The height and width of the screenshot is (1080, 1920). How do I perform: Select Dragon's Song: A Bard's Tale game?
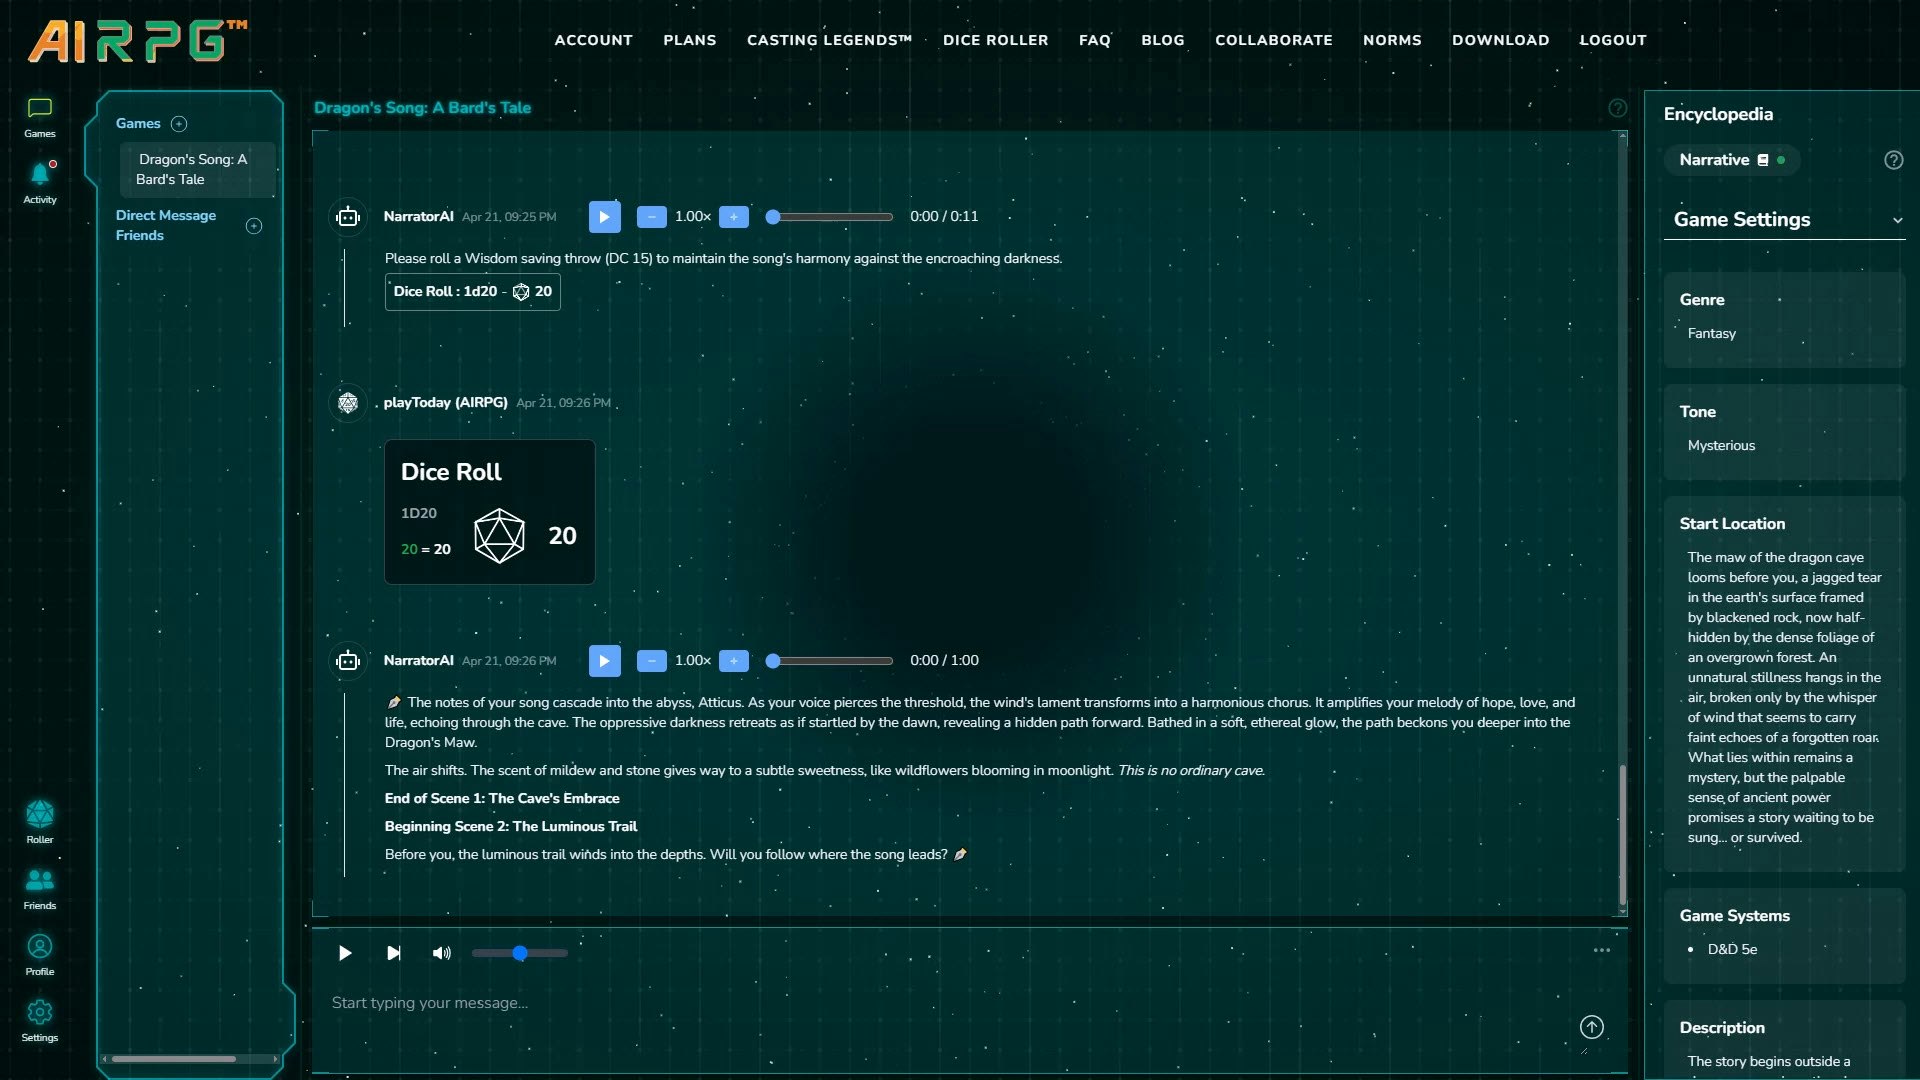click(192, 169)
